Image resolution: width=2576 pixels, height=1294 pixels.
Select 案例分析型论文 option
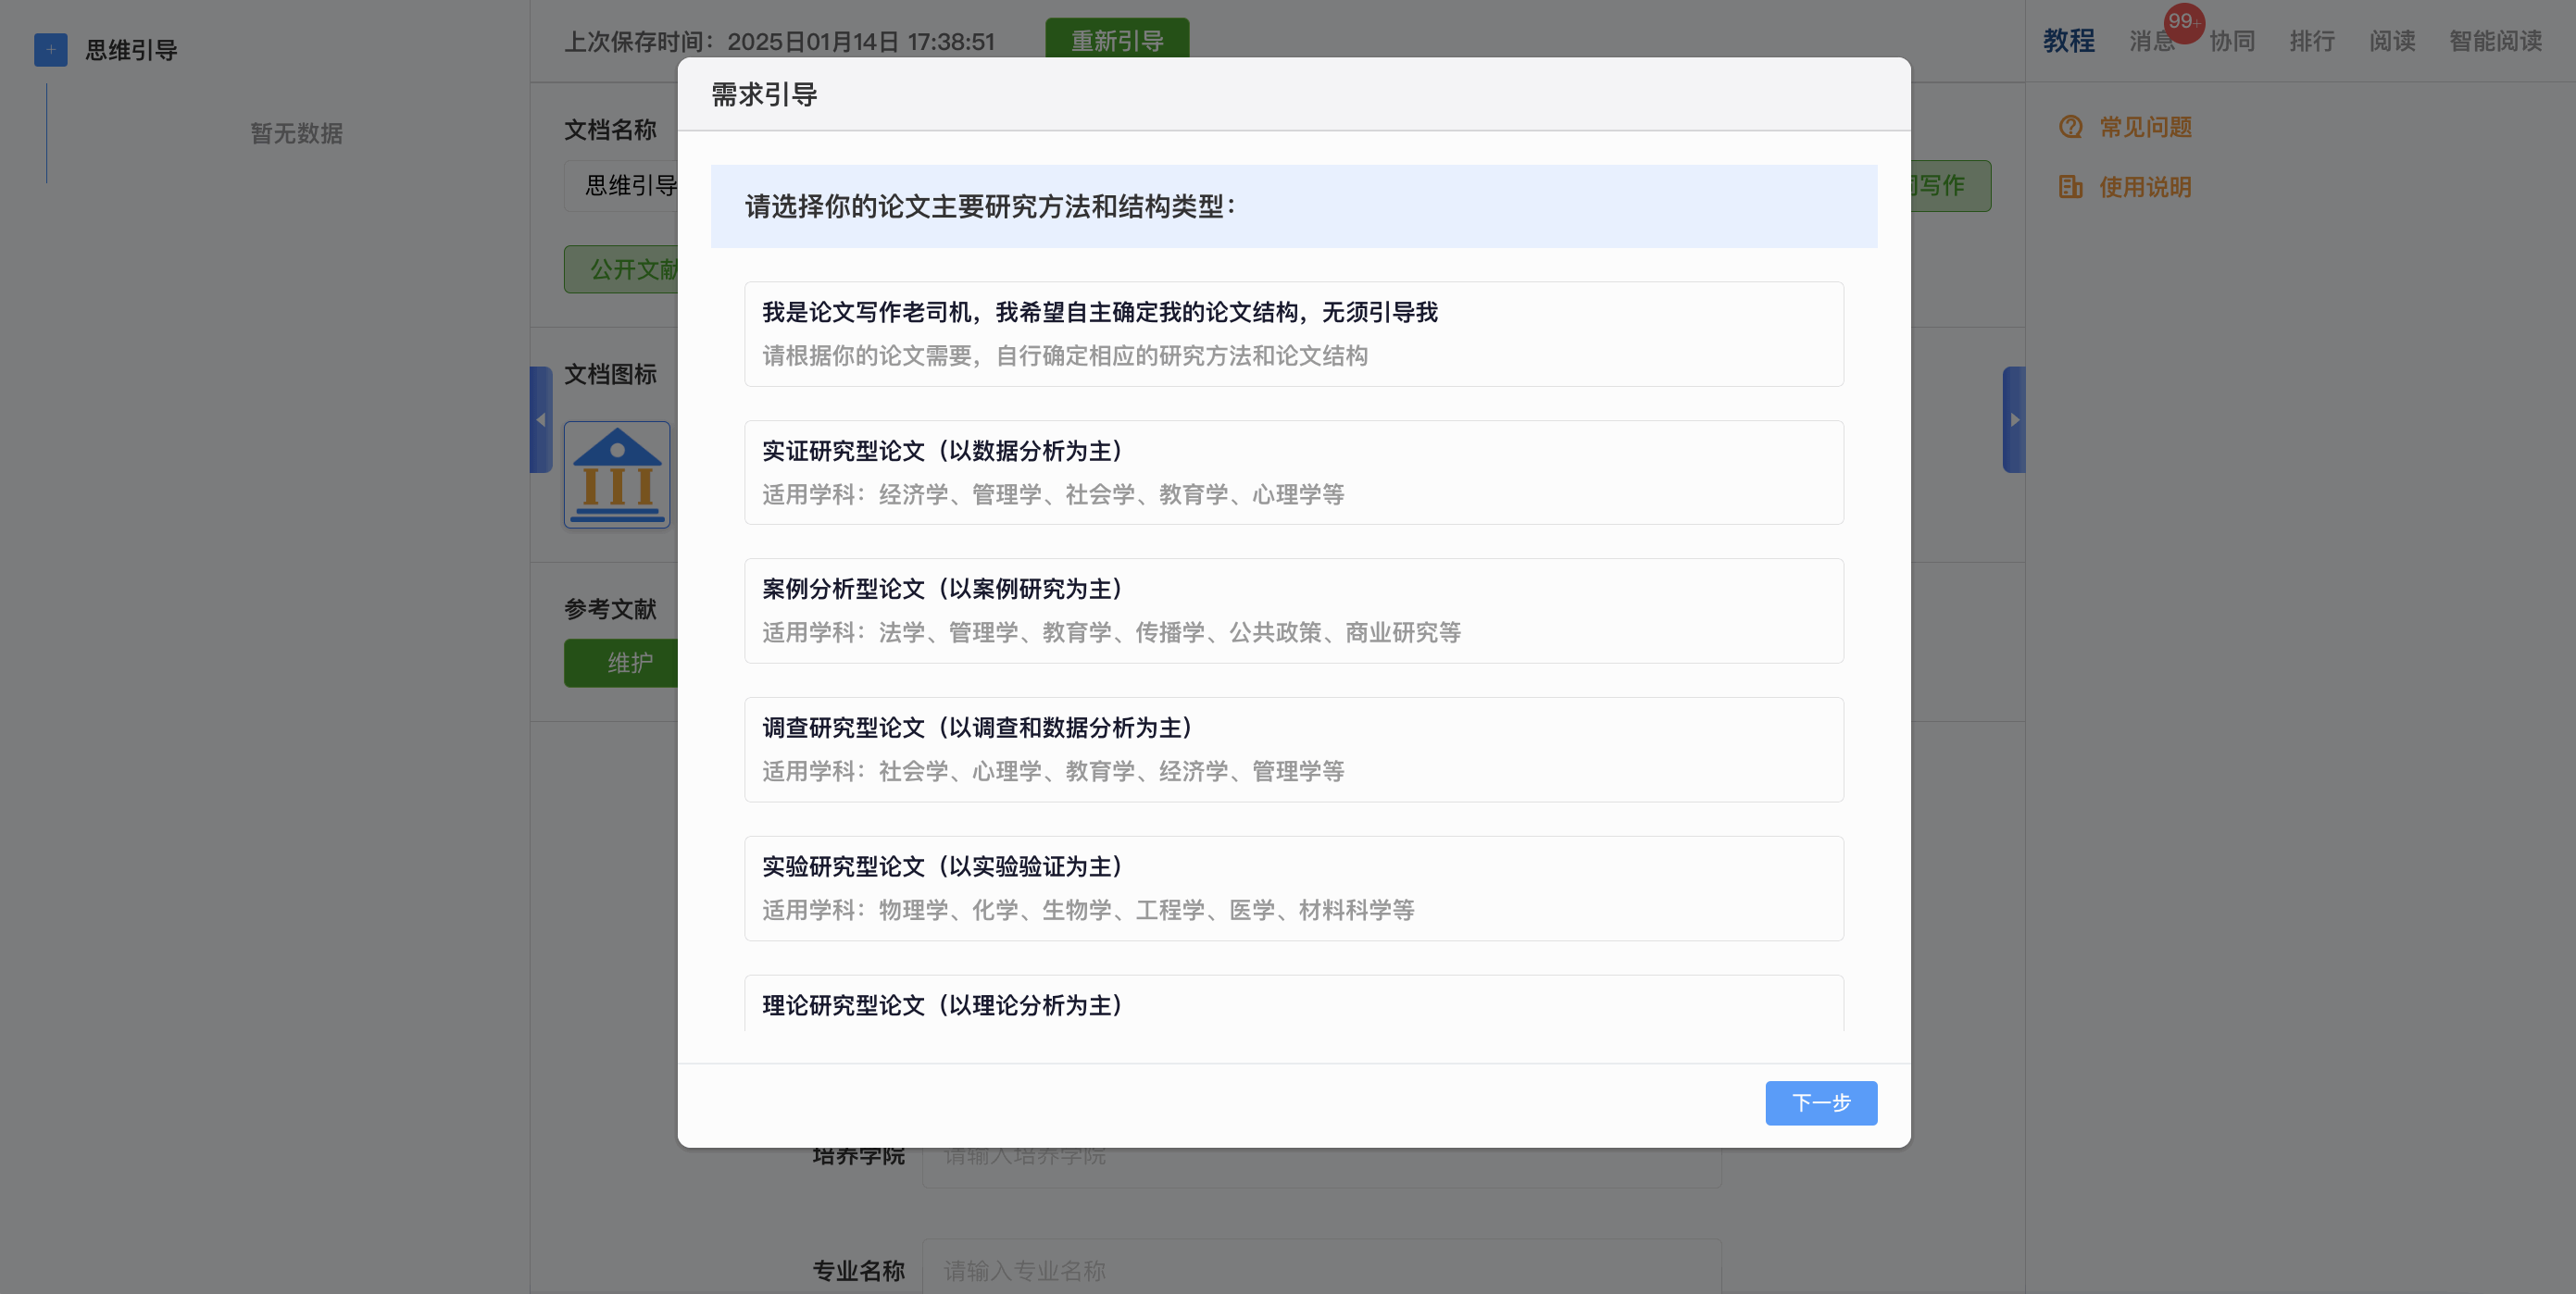(1293, 611)
